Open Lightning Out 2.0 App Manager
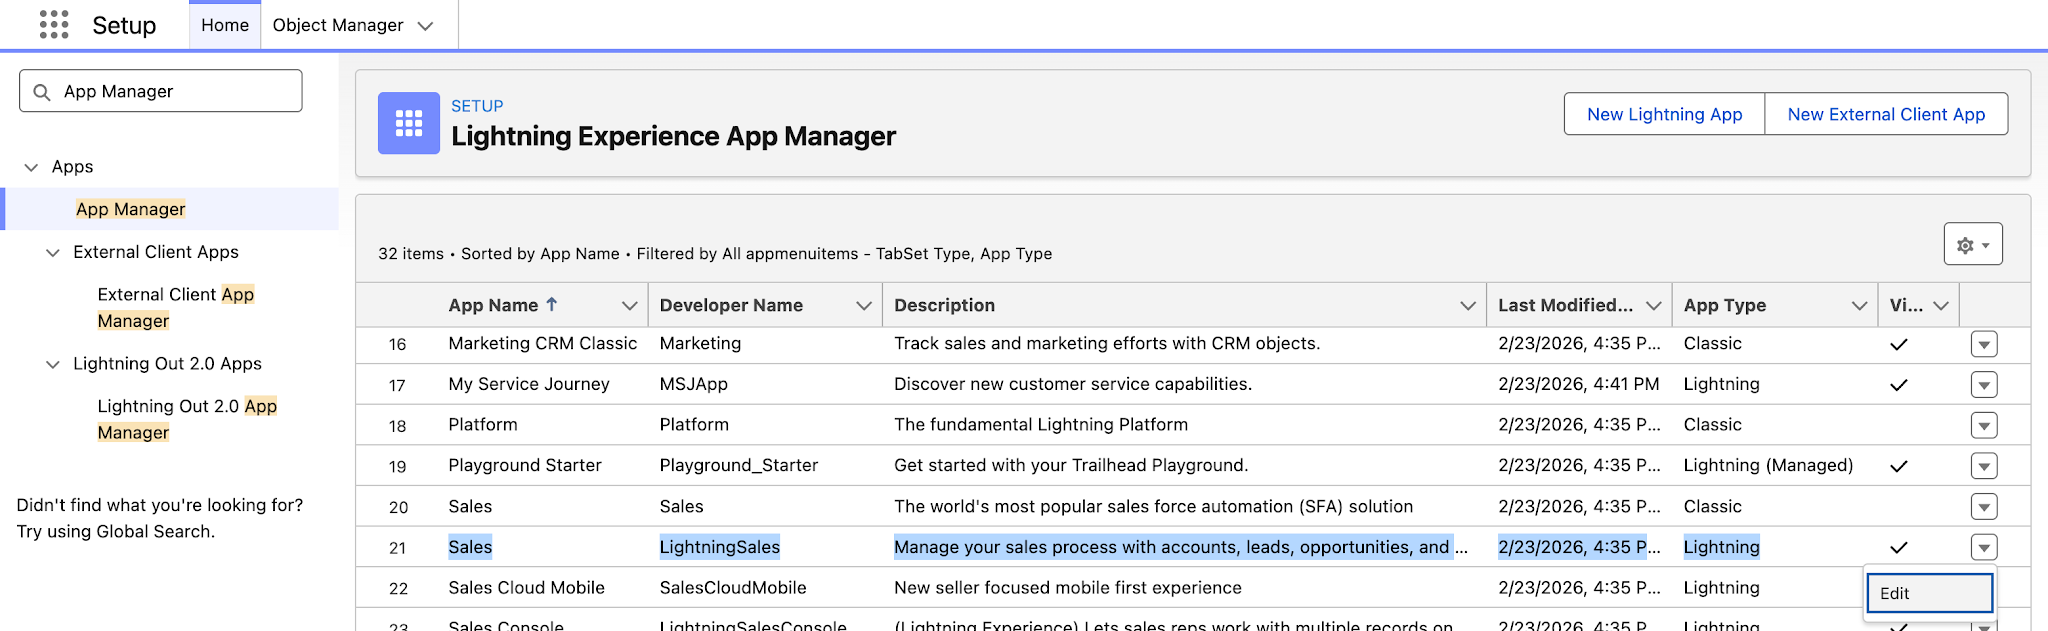The image size is (2048, 631). (x=187, y=419)
